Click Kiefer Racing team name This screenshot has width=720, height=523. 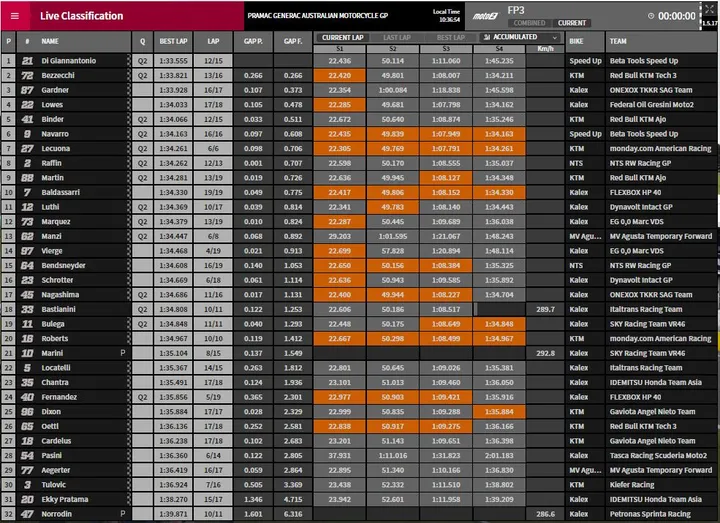pos(632,484)
